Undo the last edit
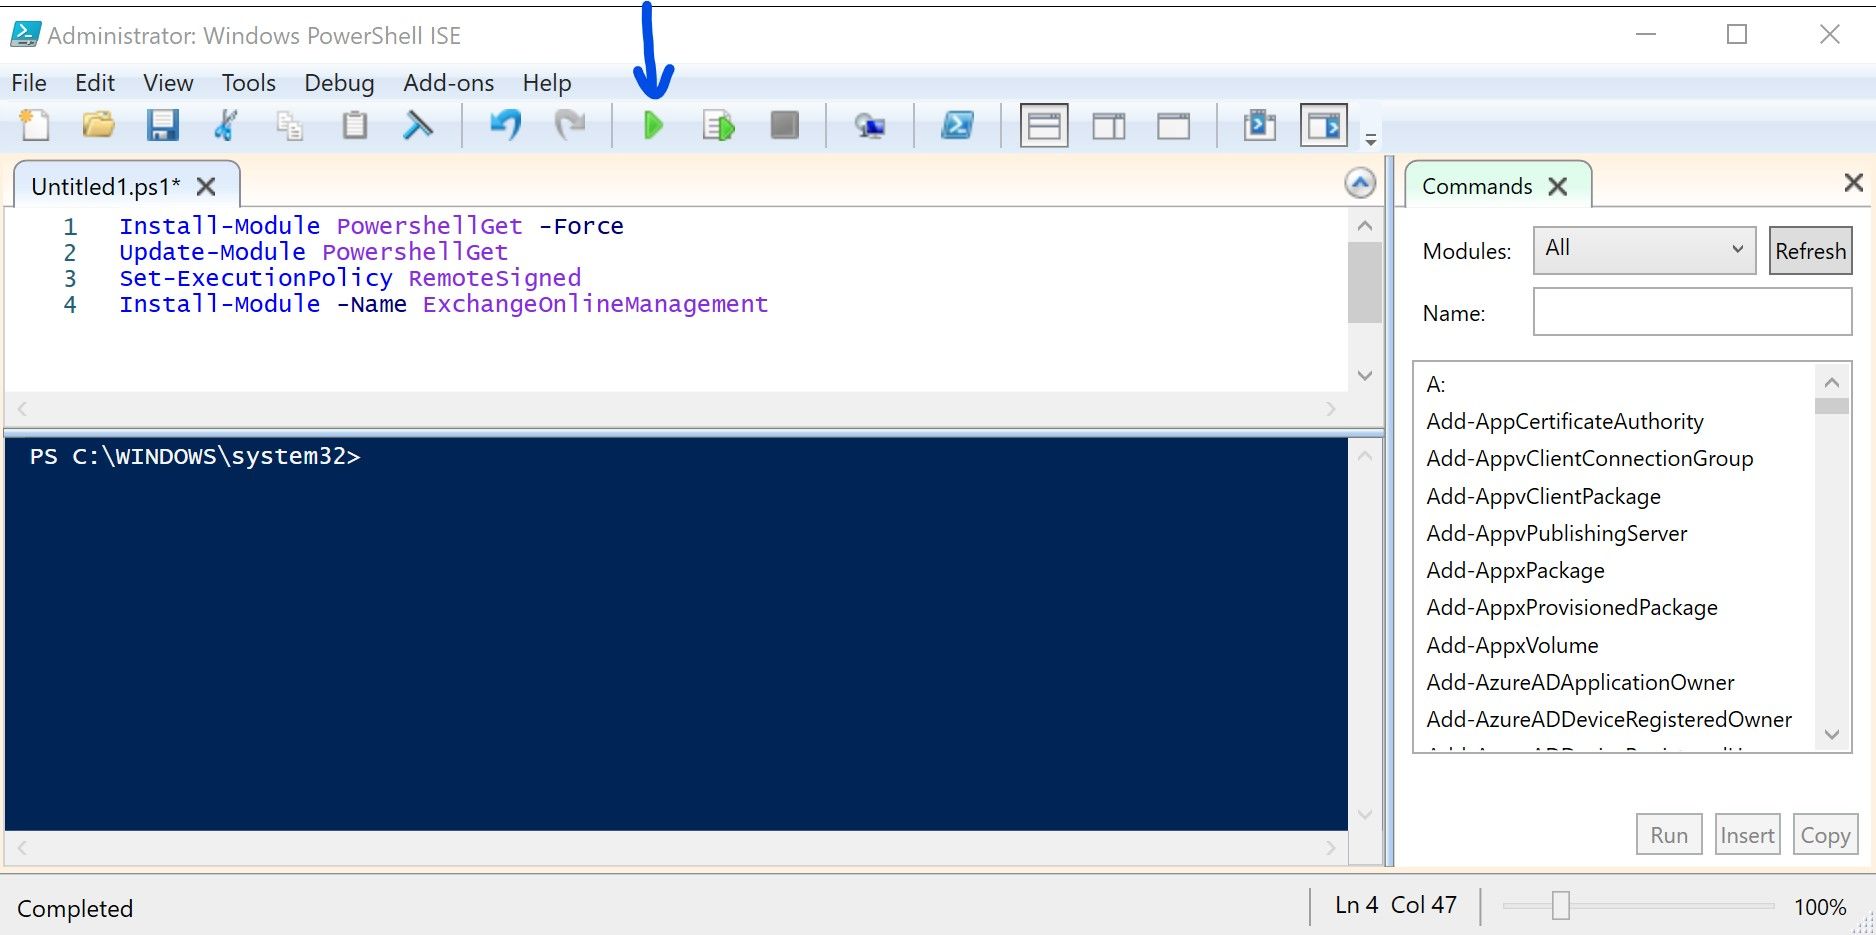1876x935 pixels. point(505,125)
